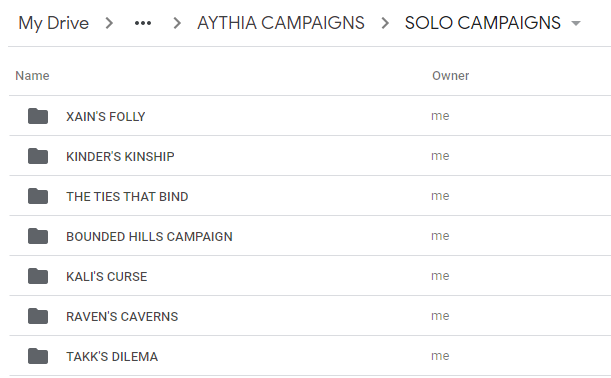Click the TAKK'S DILEMA folder icon
The image size is (611, 378).
[x=38, y=356]
